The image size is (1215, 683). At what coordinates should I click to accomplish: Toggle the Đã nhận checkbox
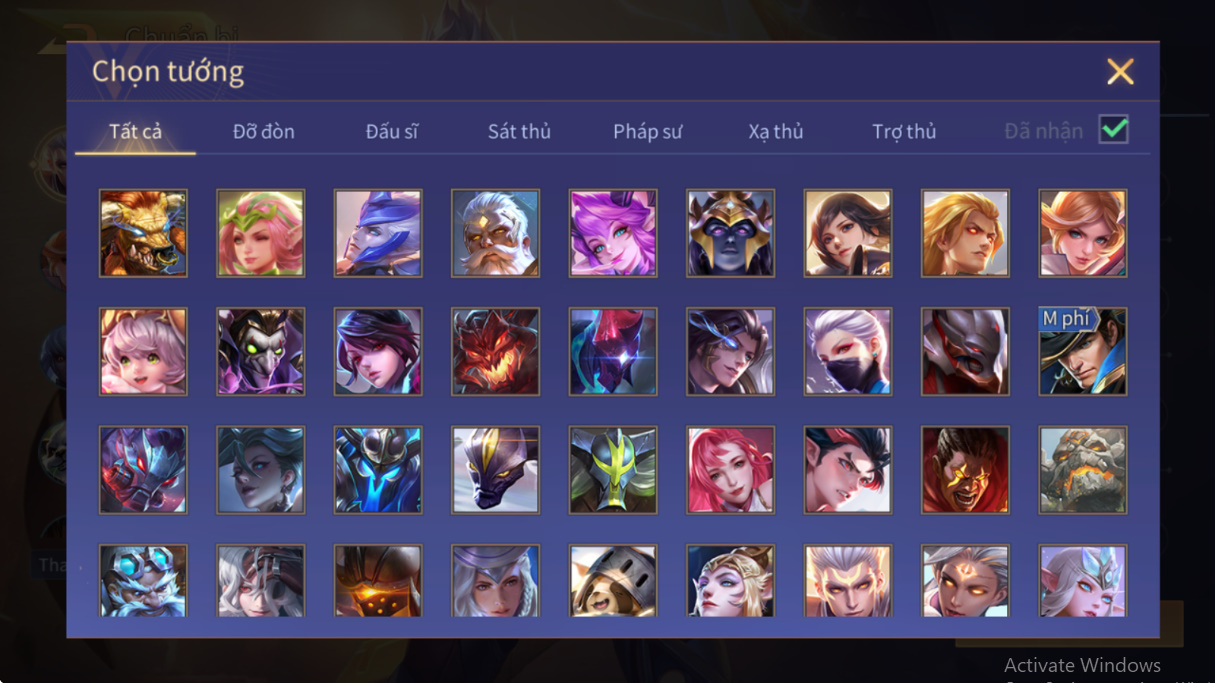1113,130
